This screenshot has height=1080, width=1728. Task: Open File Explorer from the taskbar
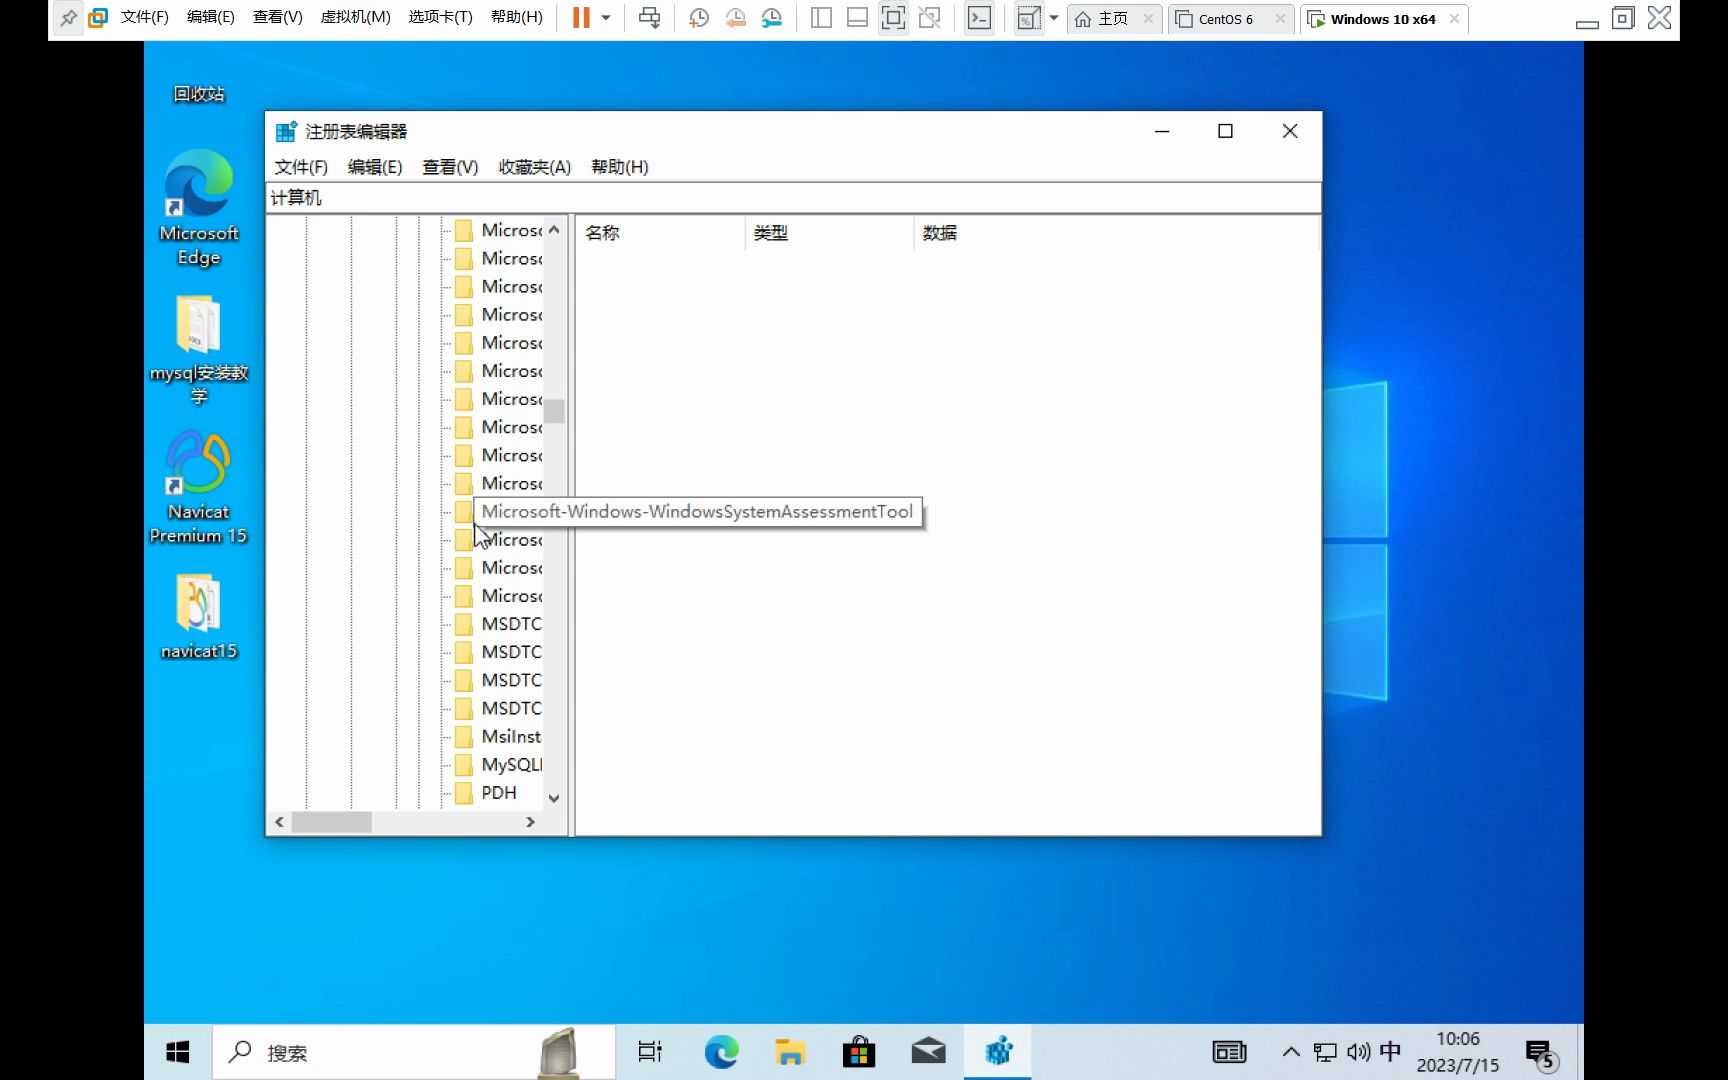(x=790, y=1052)
